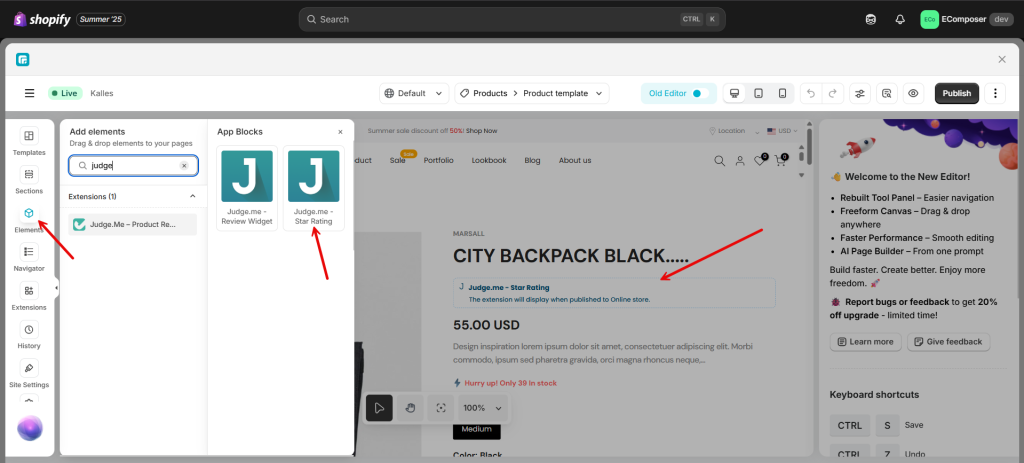Select the 55.00 USD price text
1024x463 pixels.
pyautogui.click(x=487, y=325)
